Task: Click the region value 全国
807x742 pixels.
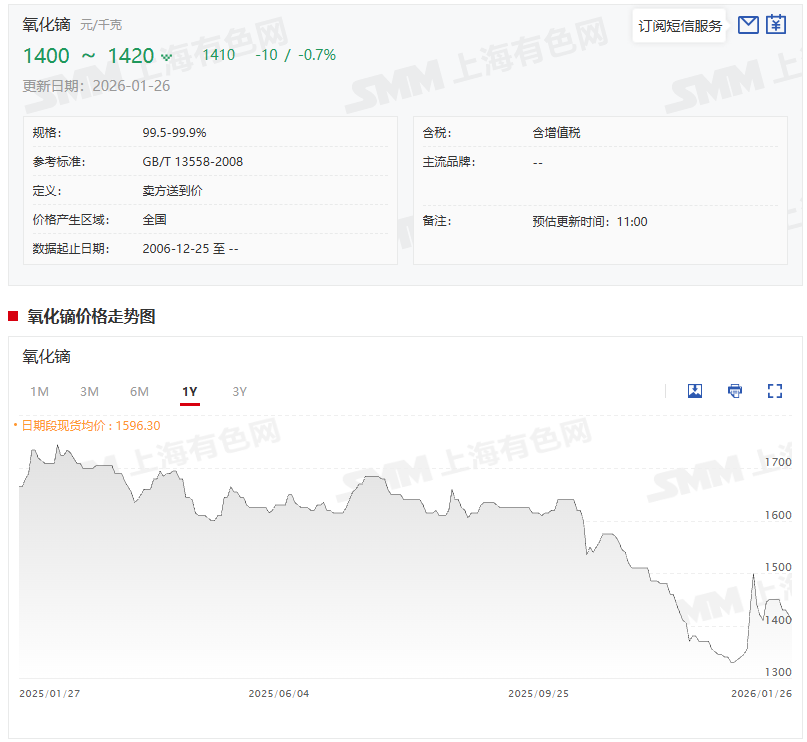Action: (x=154, y=220)
